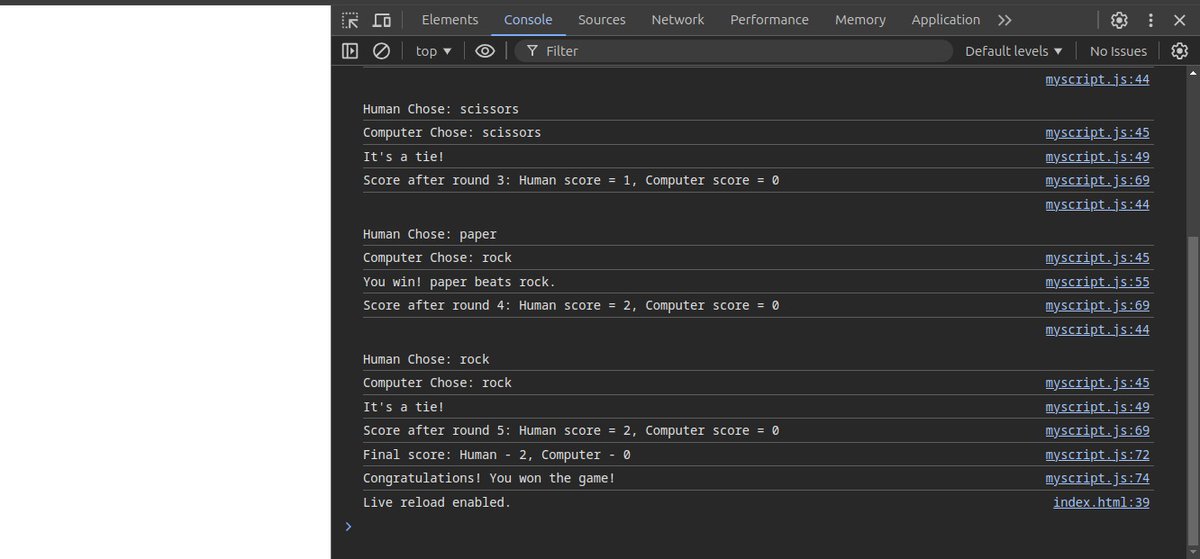1200x559 pixels.
Task: Open the Application tab
Action: point(946,20)
